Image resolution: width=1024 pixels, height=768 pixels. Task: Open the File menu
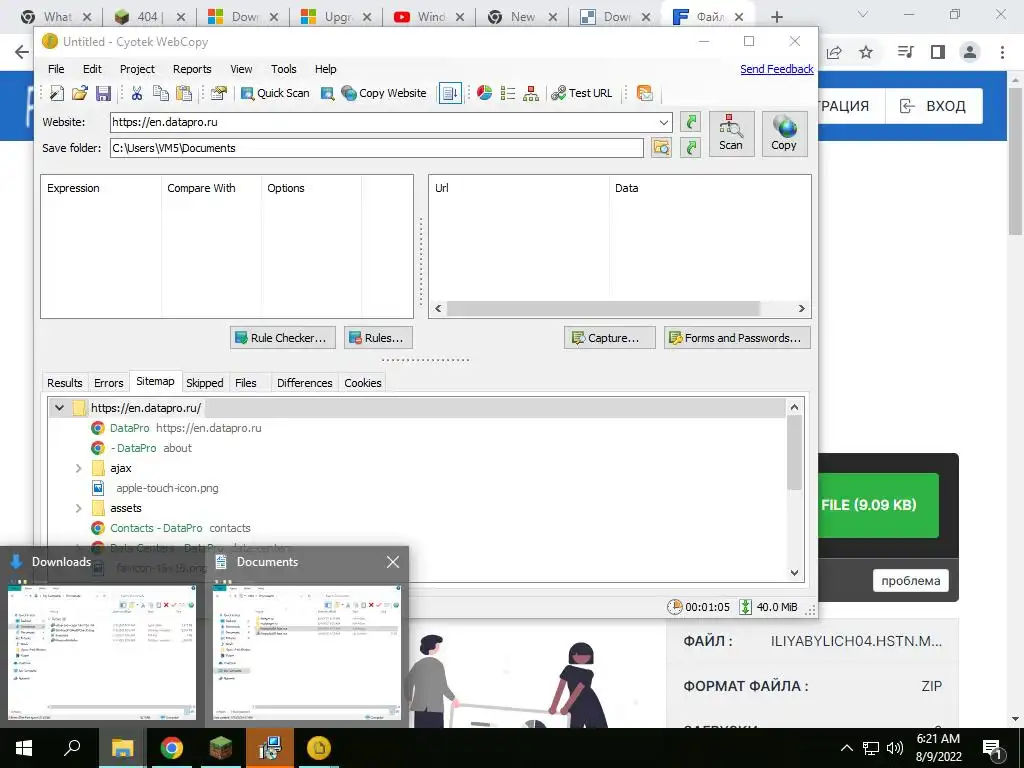tap(56, 69)
